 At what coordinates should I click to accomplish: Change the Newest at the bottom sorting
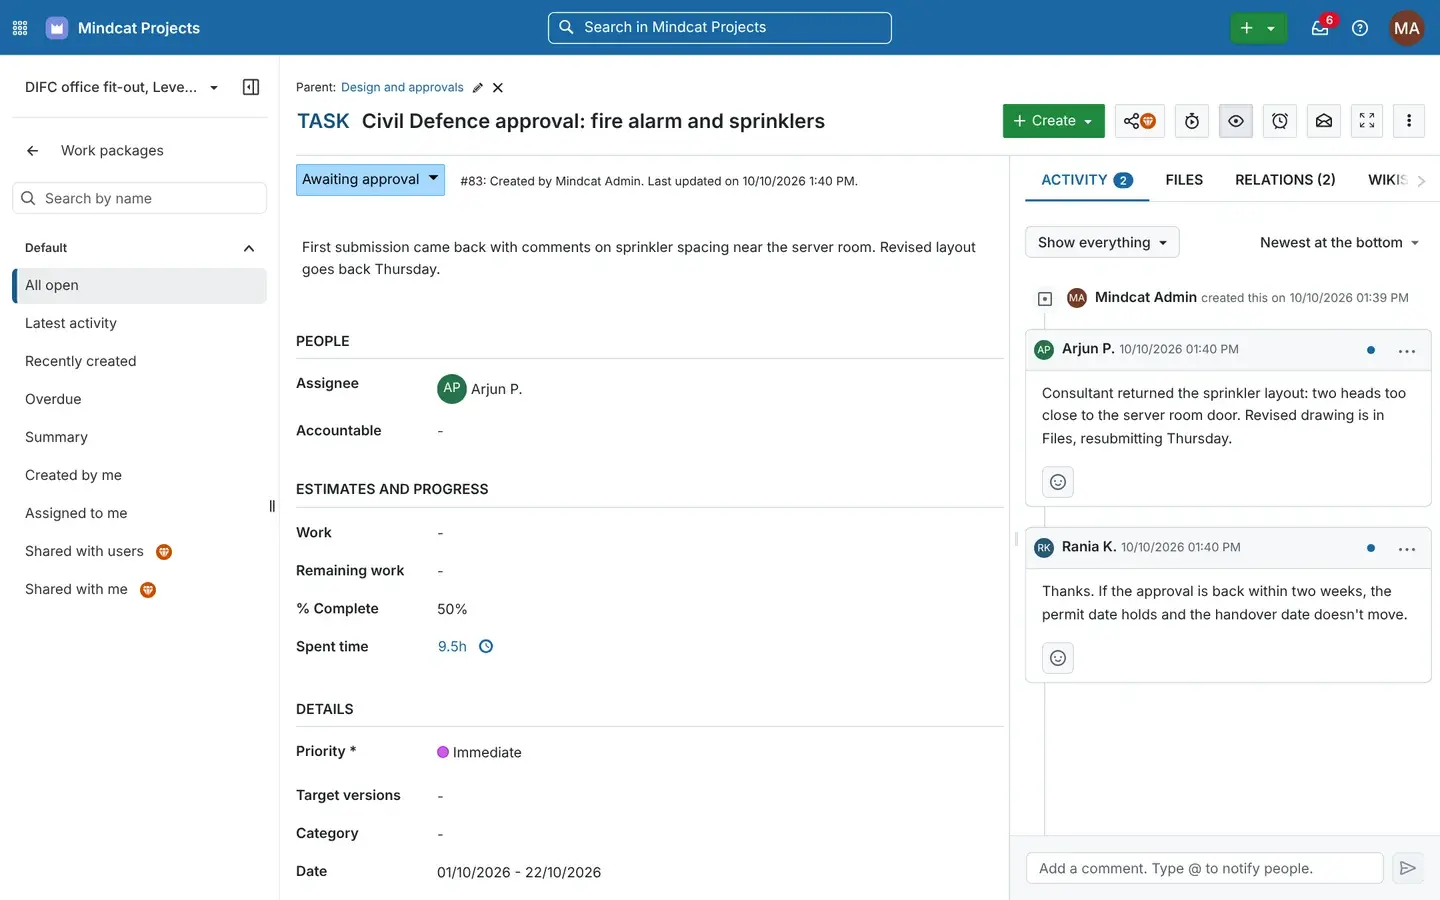(1339, 242)
